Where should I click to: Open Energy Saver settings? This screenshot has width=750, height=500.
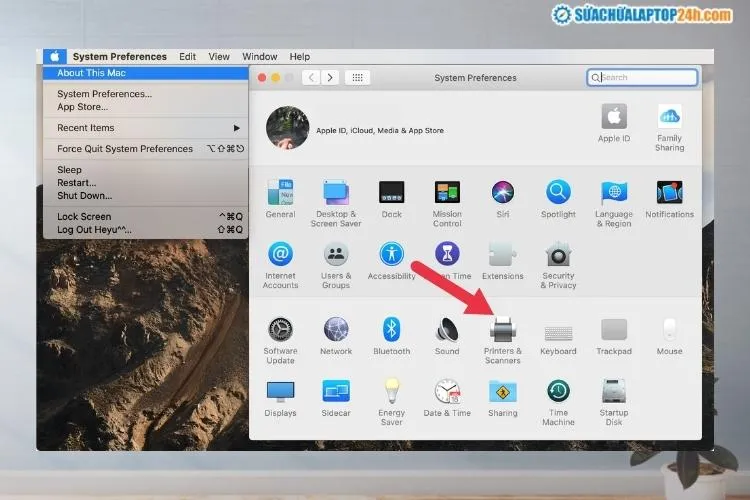click(x=391, y=391)
